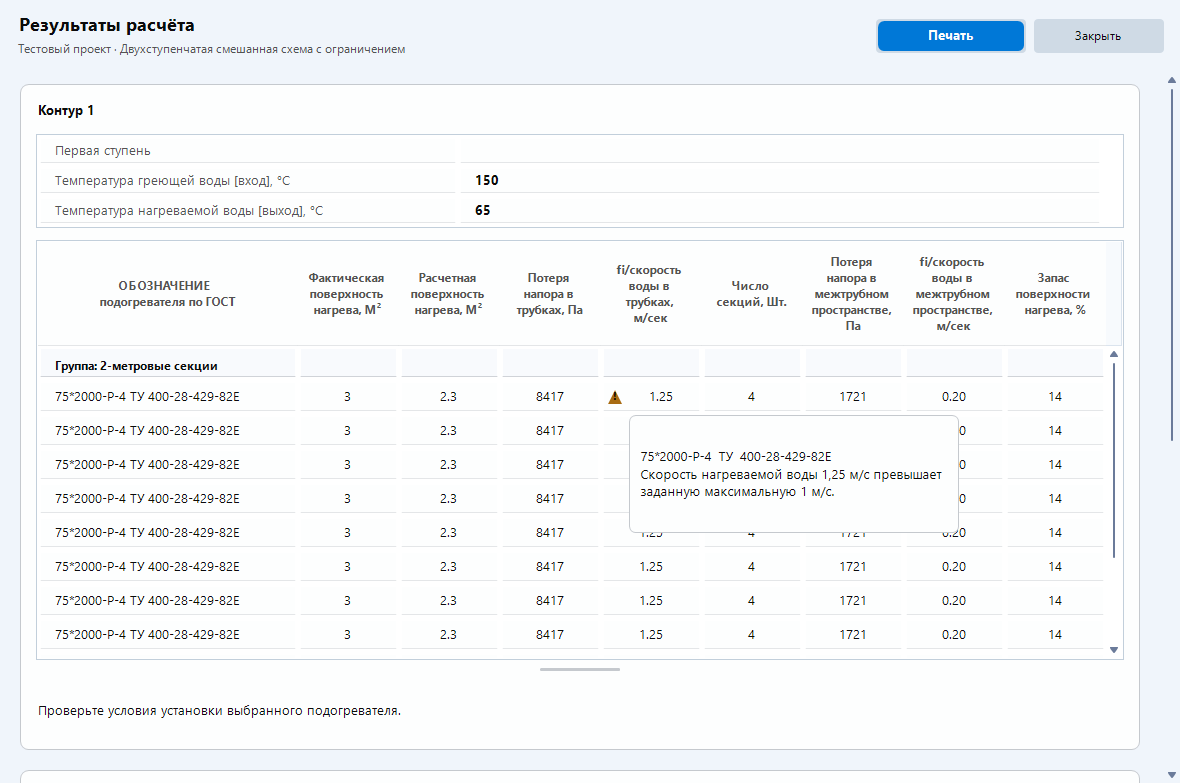Click the Температура греющей воды [вход] label
The image size is (1180, 783).
coord(172,181)
